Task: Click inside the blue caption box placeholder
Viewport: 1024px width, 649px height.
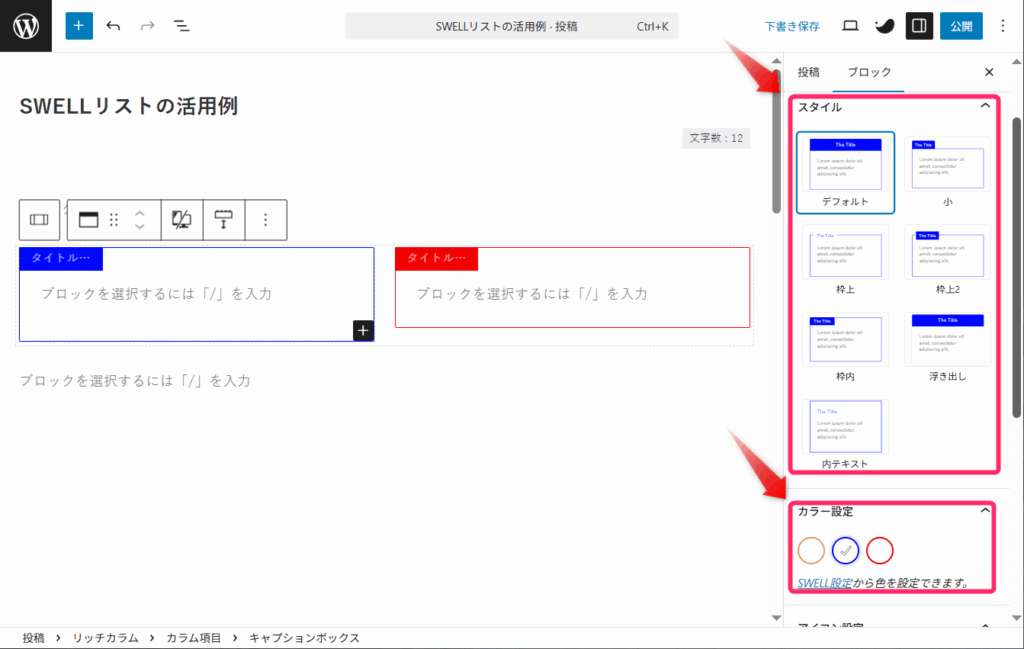Action: [x=157, y=294]
